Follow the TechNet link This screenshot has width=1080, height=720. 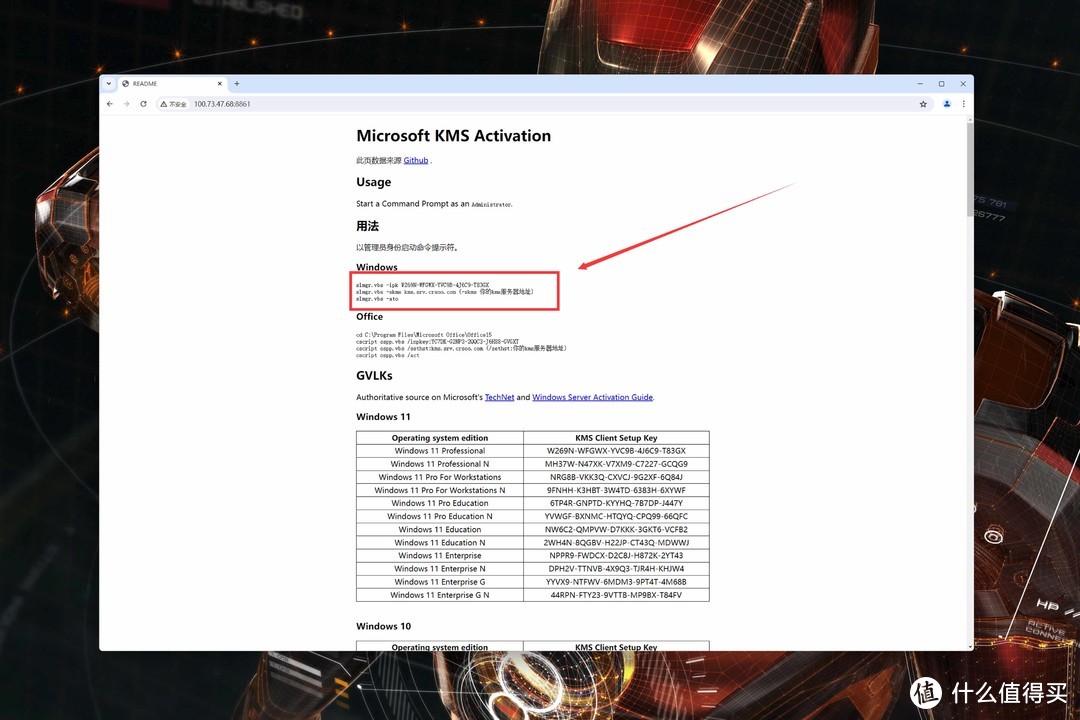[499, 397]
